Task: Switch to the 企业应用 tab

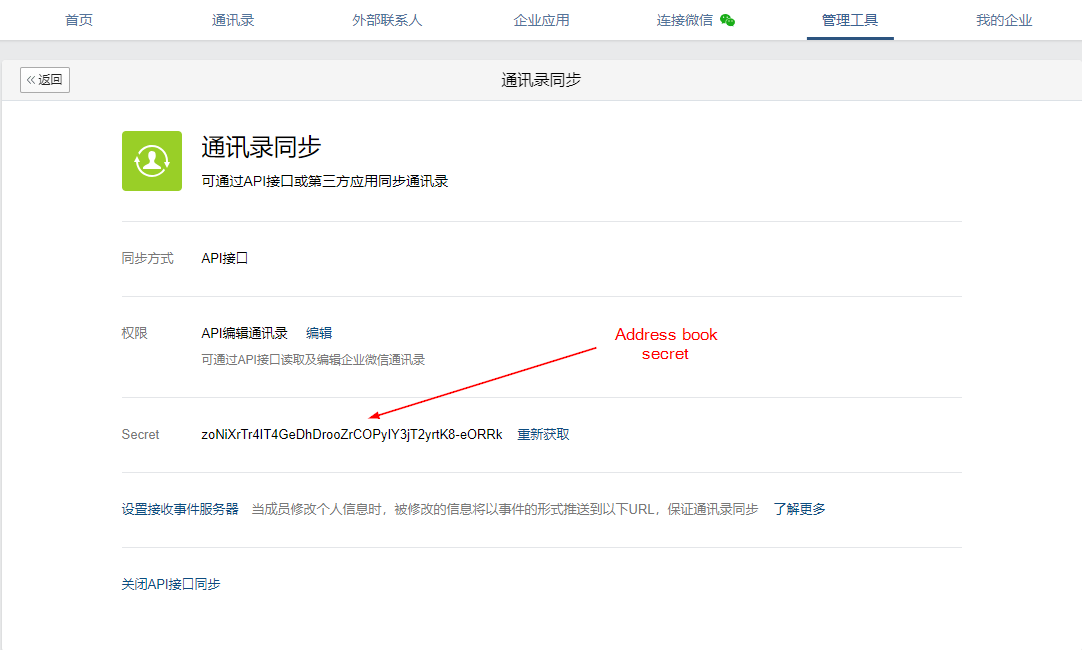Action: pyautogui.click(x=541, y=19)
